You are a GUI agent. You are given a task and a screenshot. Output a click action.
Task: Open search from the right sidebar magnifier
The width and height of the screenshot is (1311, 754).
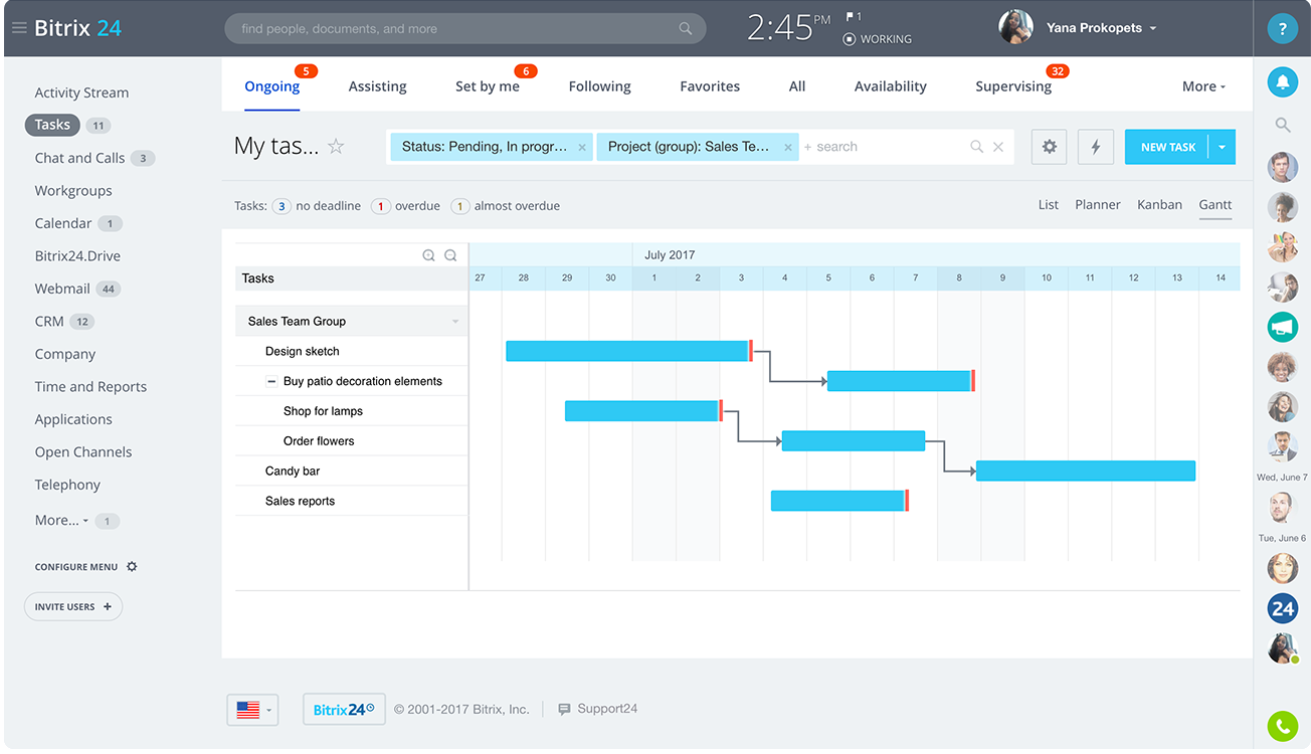[1282, 125]
